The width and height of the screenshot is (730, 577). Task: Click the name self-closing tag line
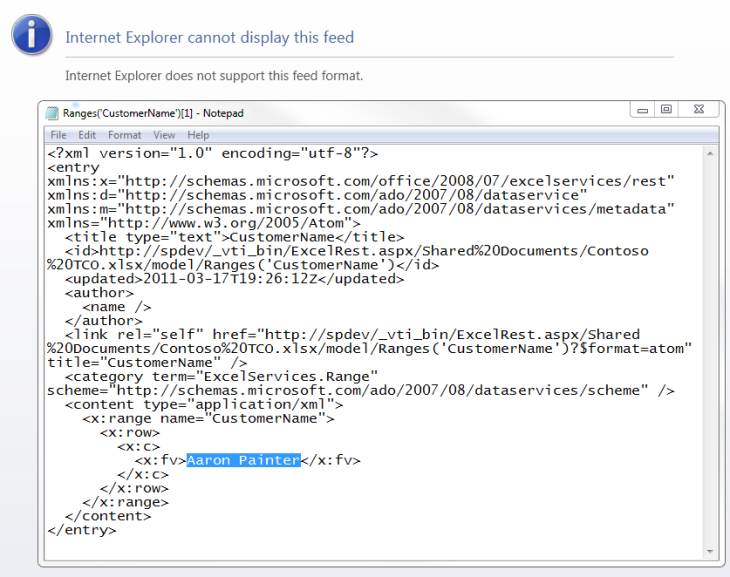tap(117, 307)
